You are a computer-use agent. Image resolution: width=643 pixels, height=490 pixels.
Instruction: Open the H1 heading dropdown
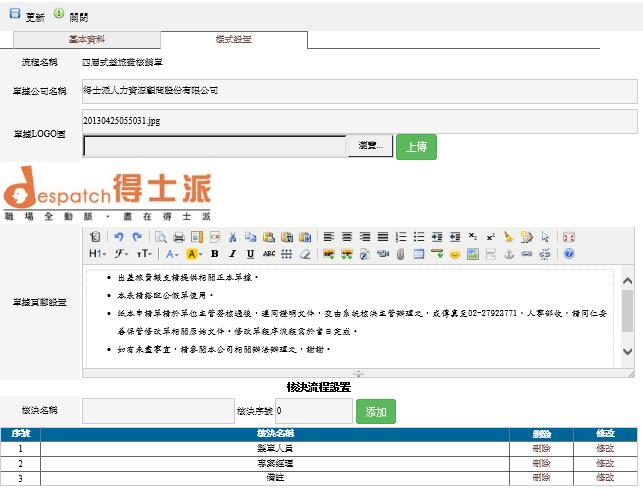(96, 254)
